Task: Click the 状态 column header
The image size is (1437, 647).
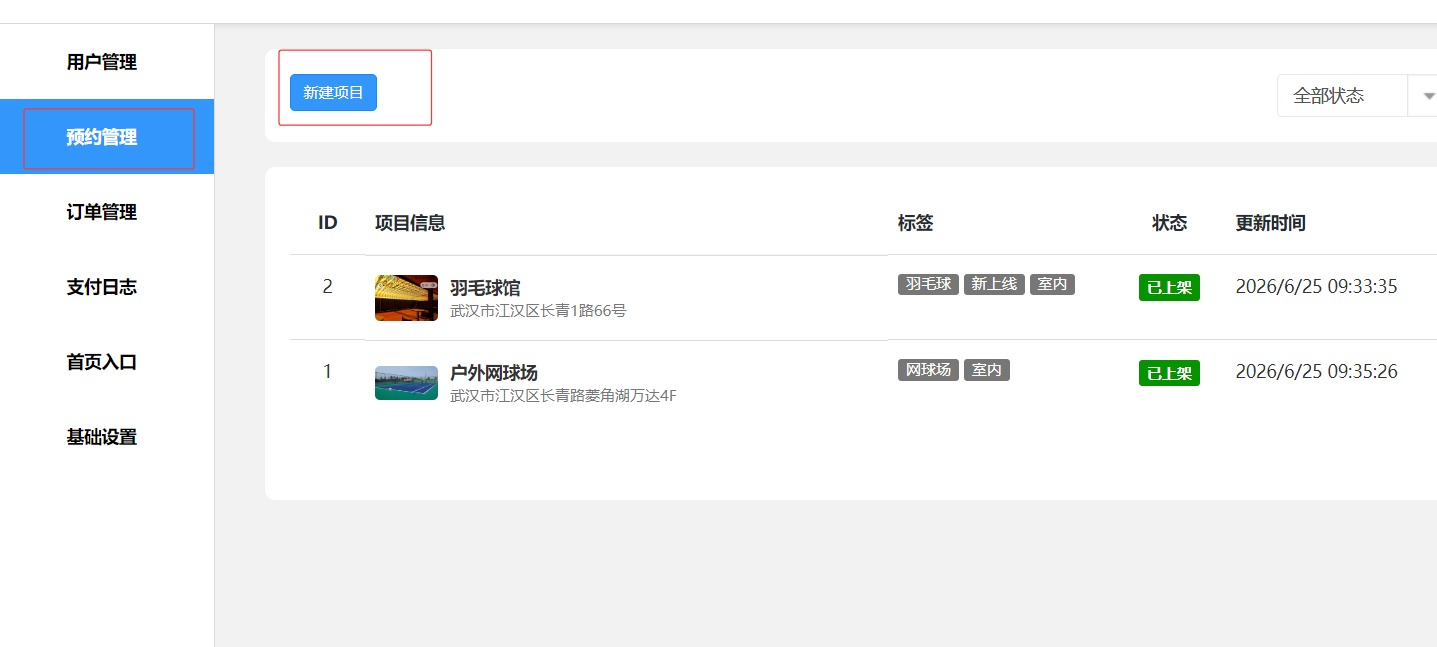Action: coord(1169,223)
